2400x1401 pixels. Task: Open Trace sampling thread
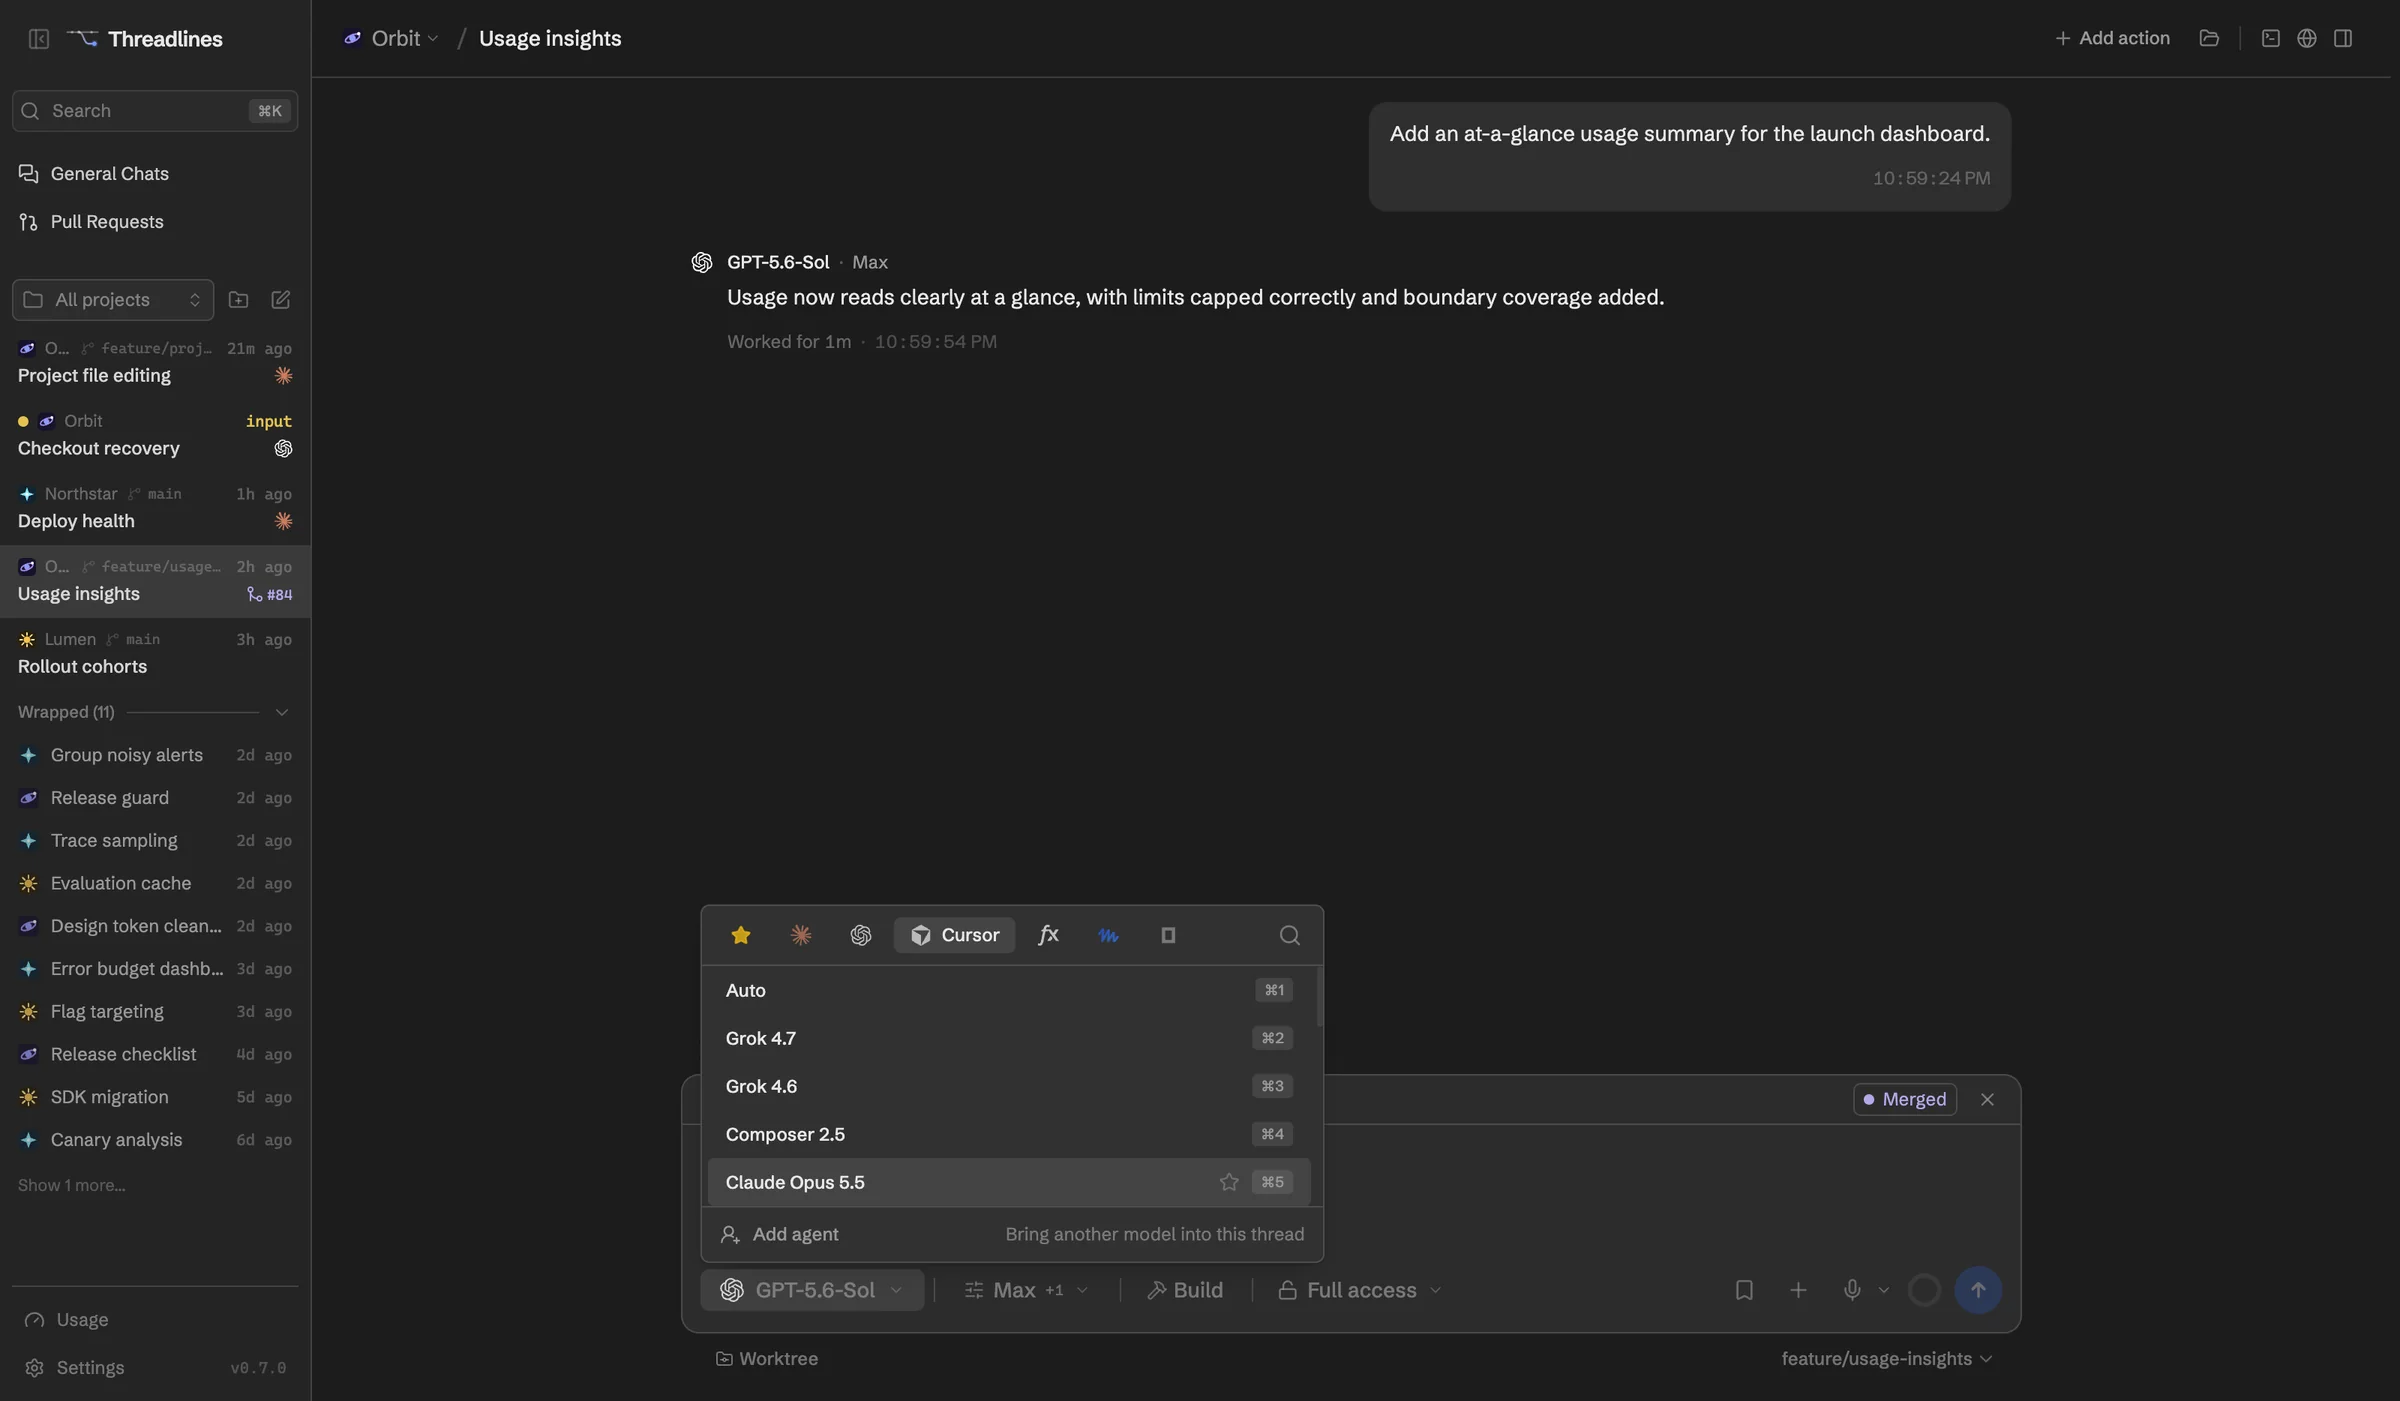(155, 841)
